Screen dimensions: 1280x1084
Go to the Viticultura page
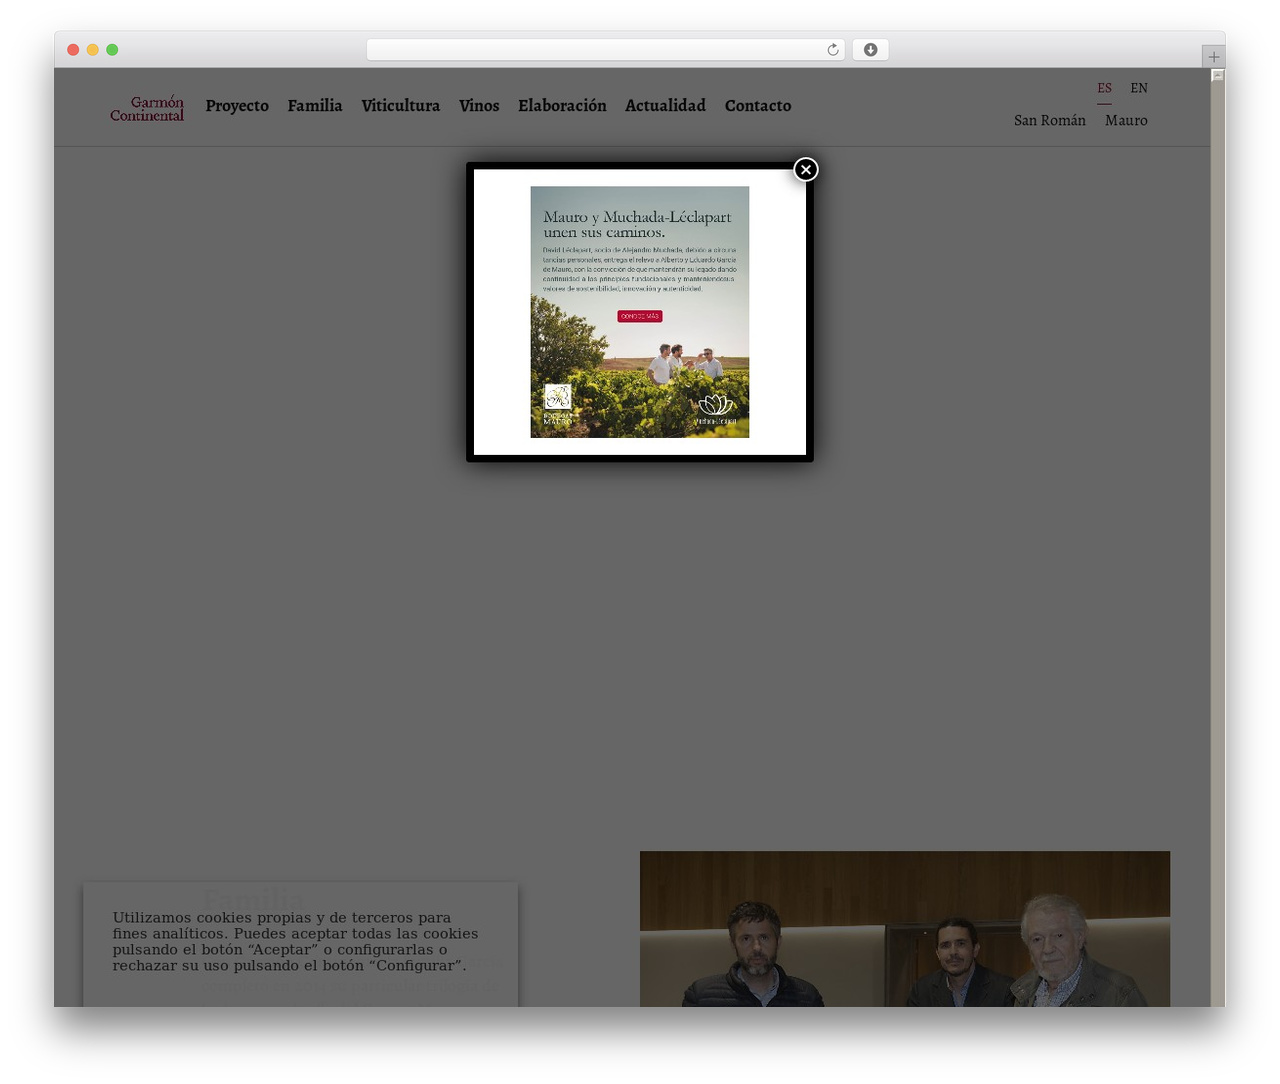click(401, 106)
